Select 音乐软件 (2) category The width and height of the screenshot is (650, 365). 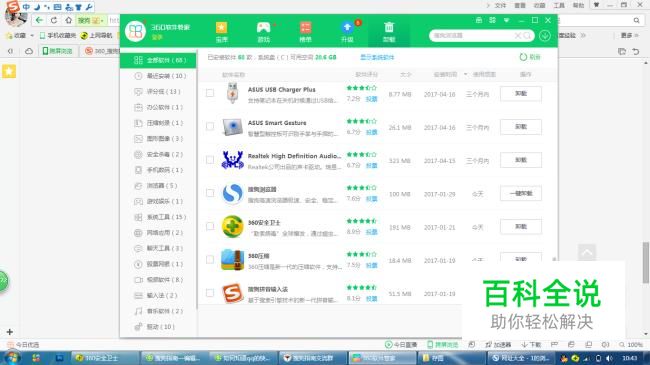point(158,311)
